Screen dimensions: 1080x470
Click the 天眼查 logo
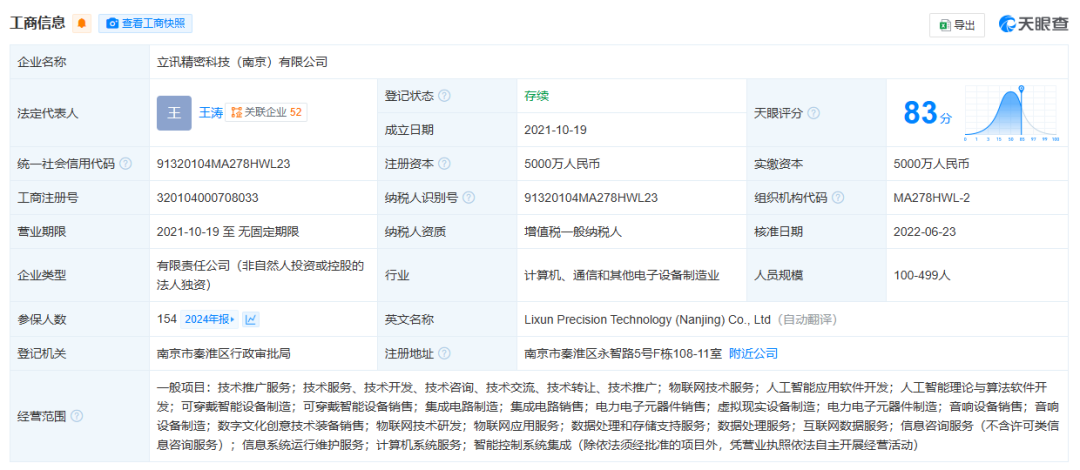pos(1034,24)
